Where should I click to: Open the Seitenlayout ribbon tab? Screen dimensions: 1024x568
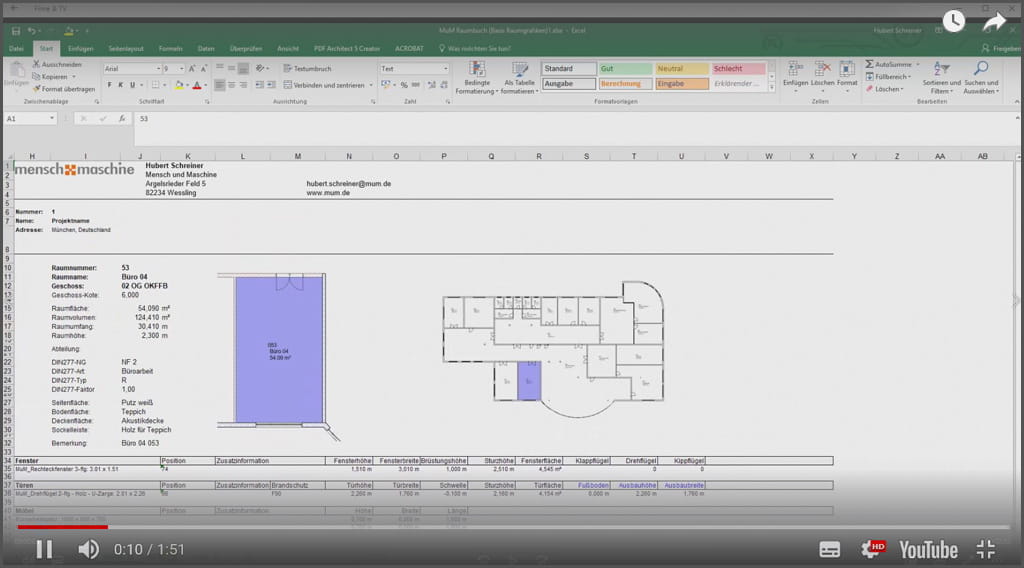(125, 48)
